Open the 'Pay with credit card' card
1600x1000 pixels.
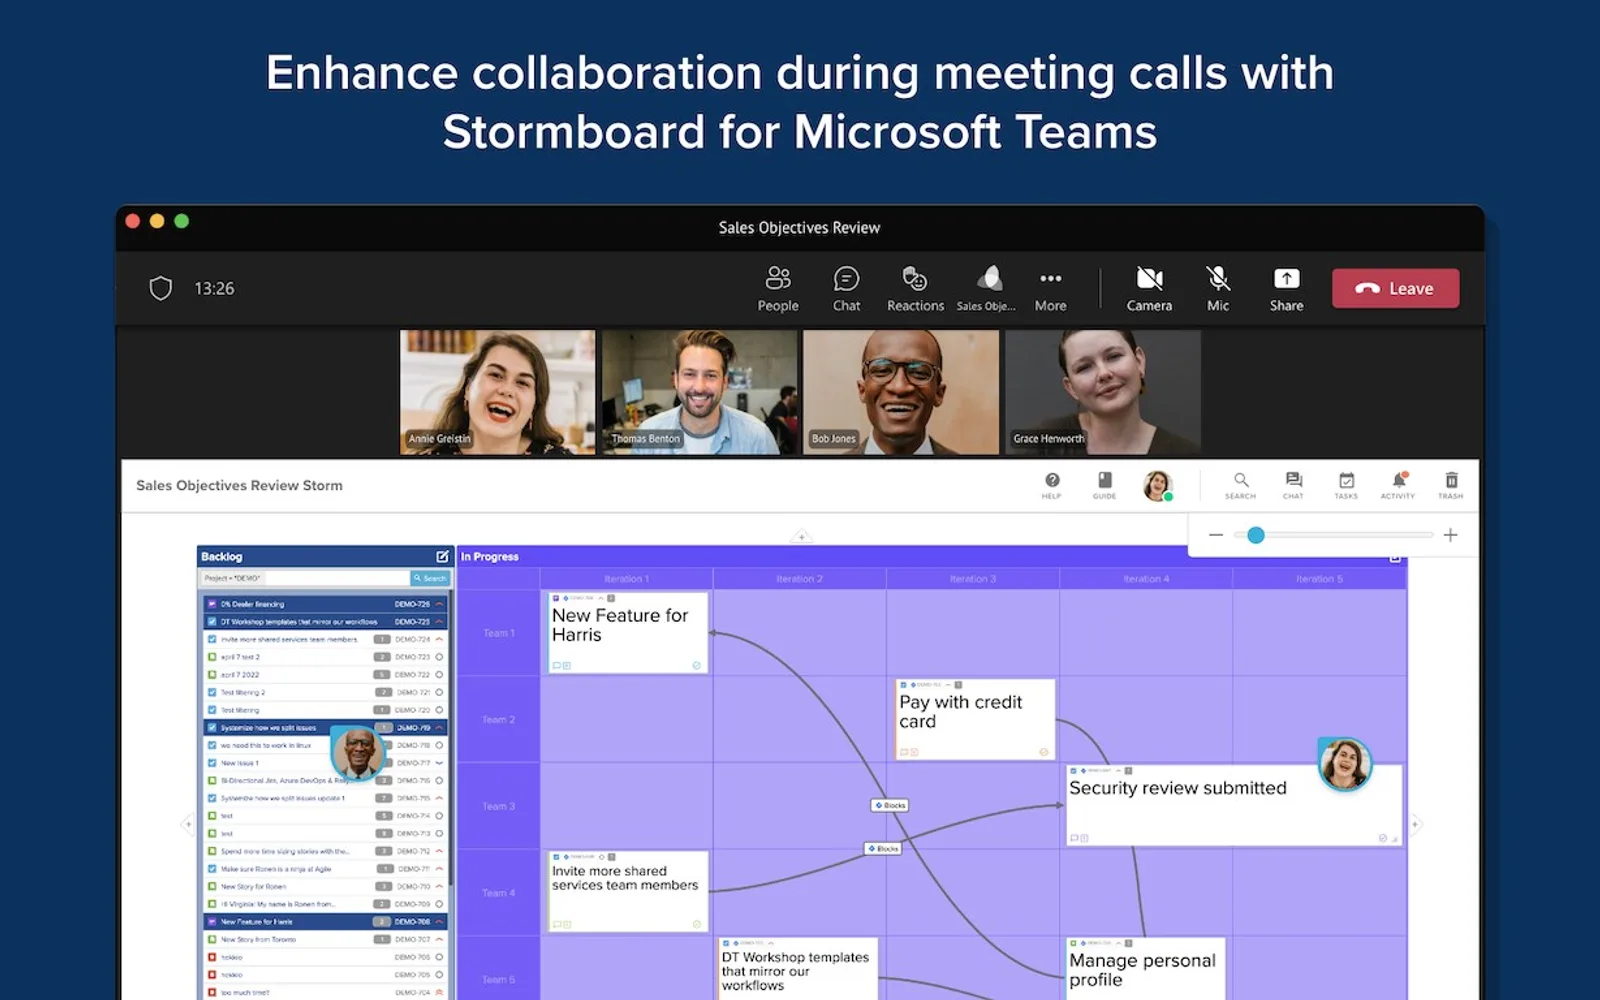click(x=975, y=719)
